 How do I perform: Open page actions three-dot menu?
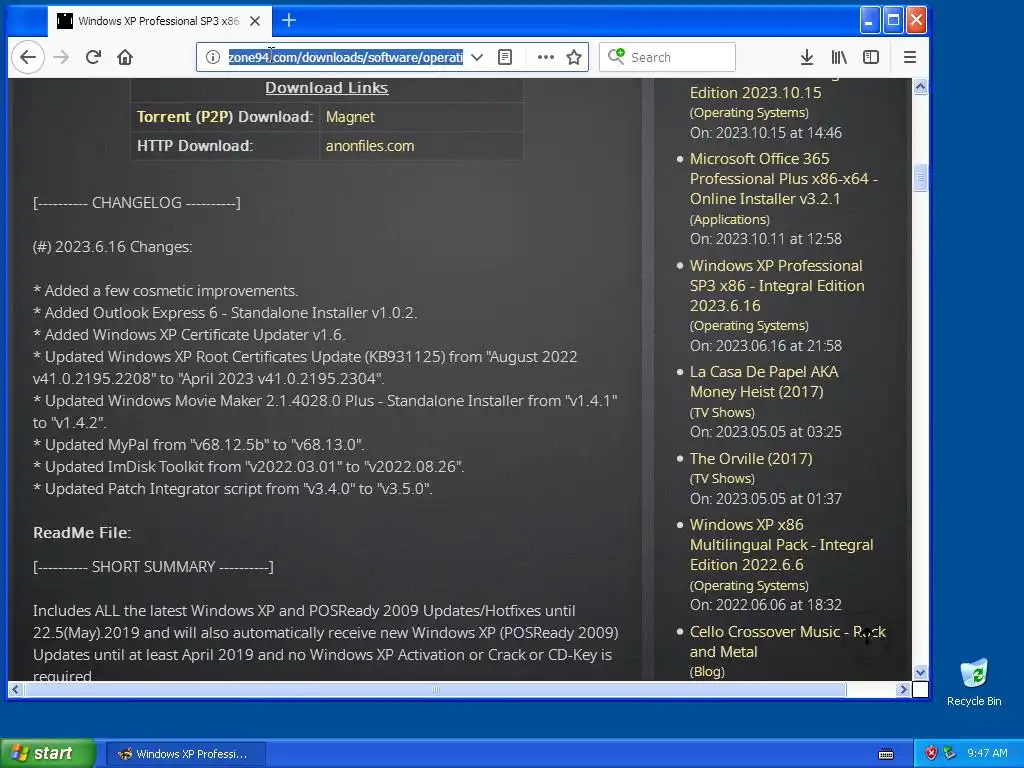[546, 57]
